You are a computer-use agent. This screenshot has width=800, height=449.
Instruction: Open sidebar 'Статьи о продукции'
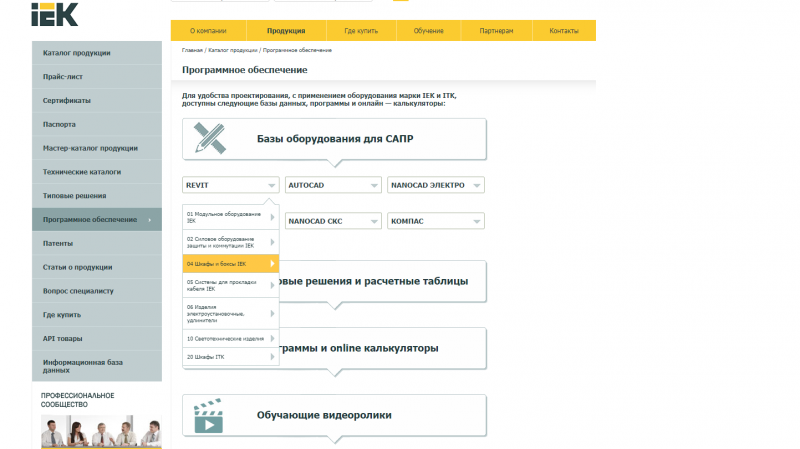tap(97, 267)
